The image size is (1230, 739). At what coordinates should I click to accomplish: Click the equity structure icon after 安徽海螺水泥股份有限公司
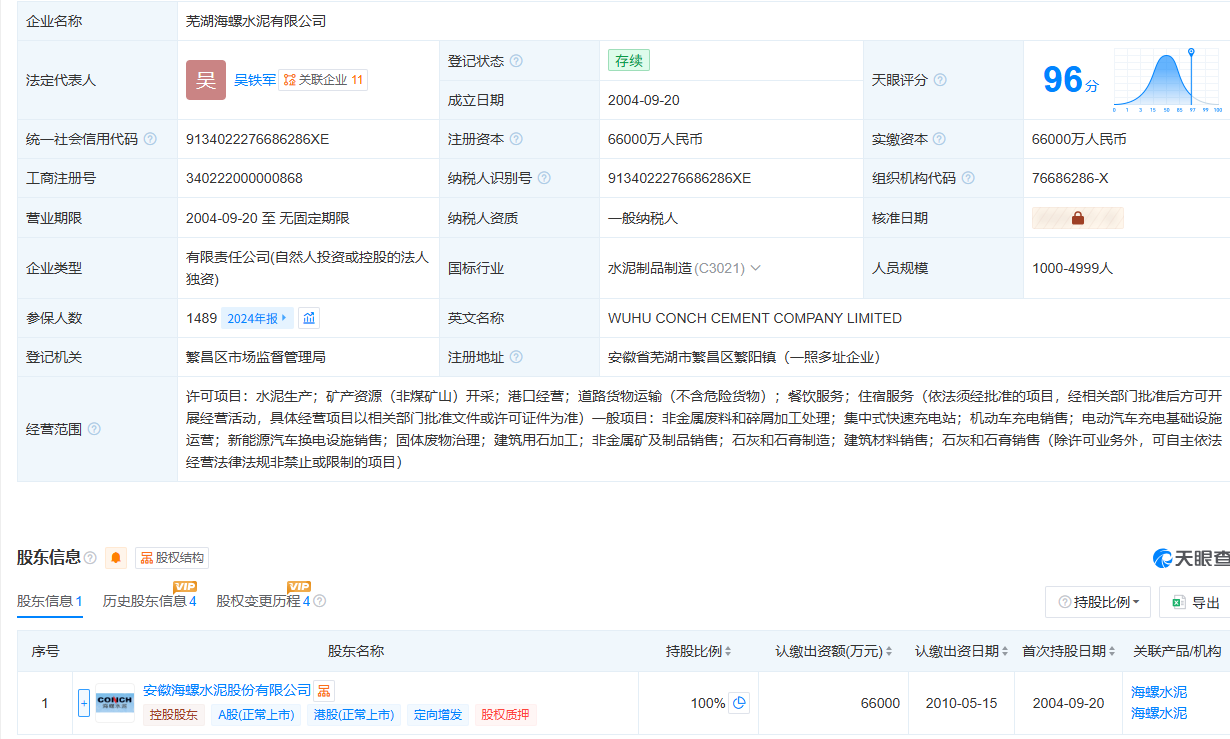[324, 690]
